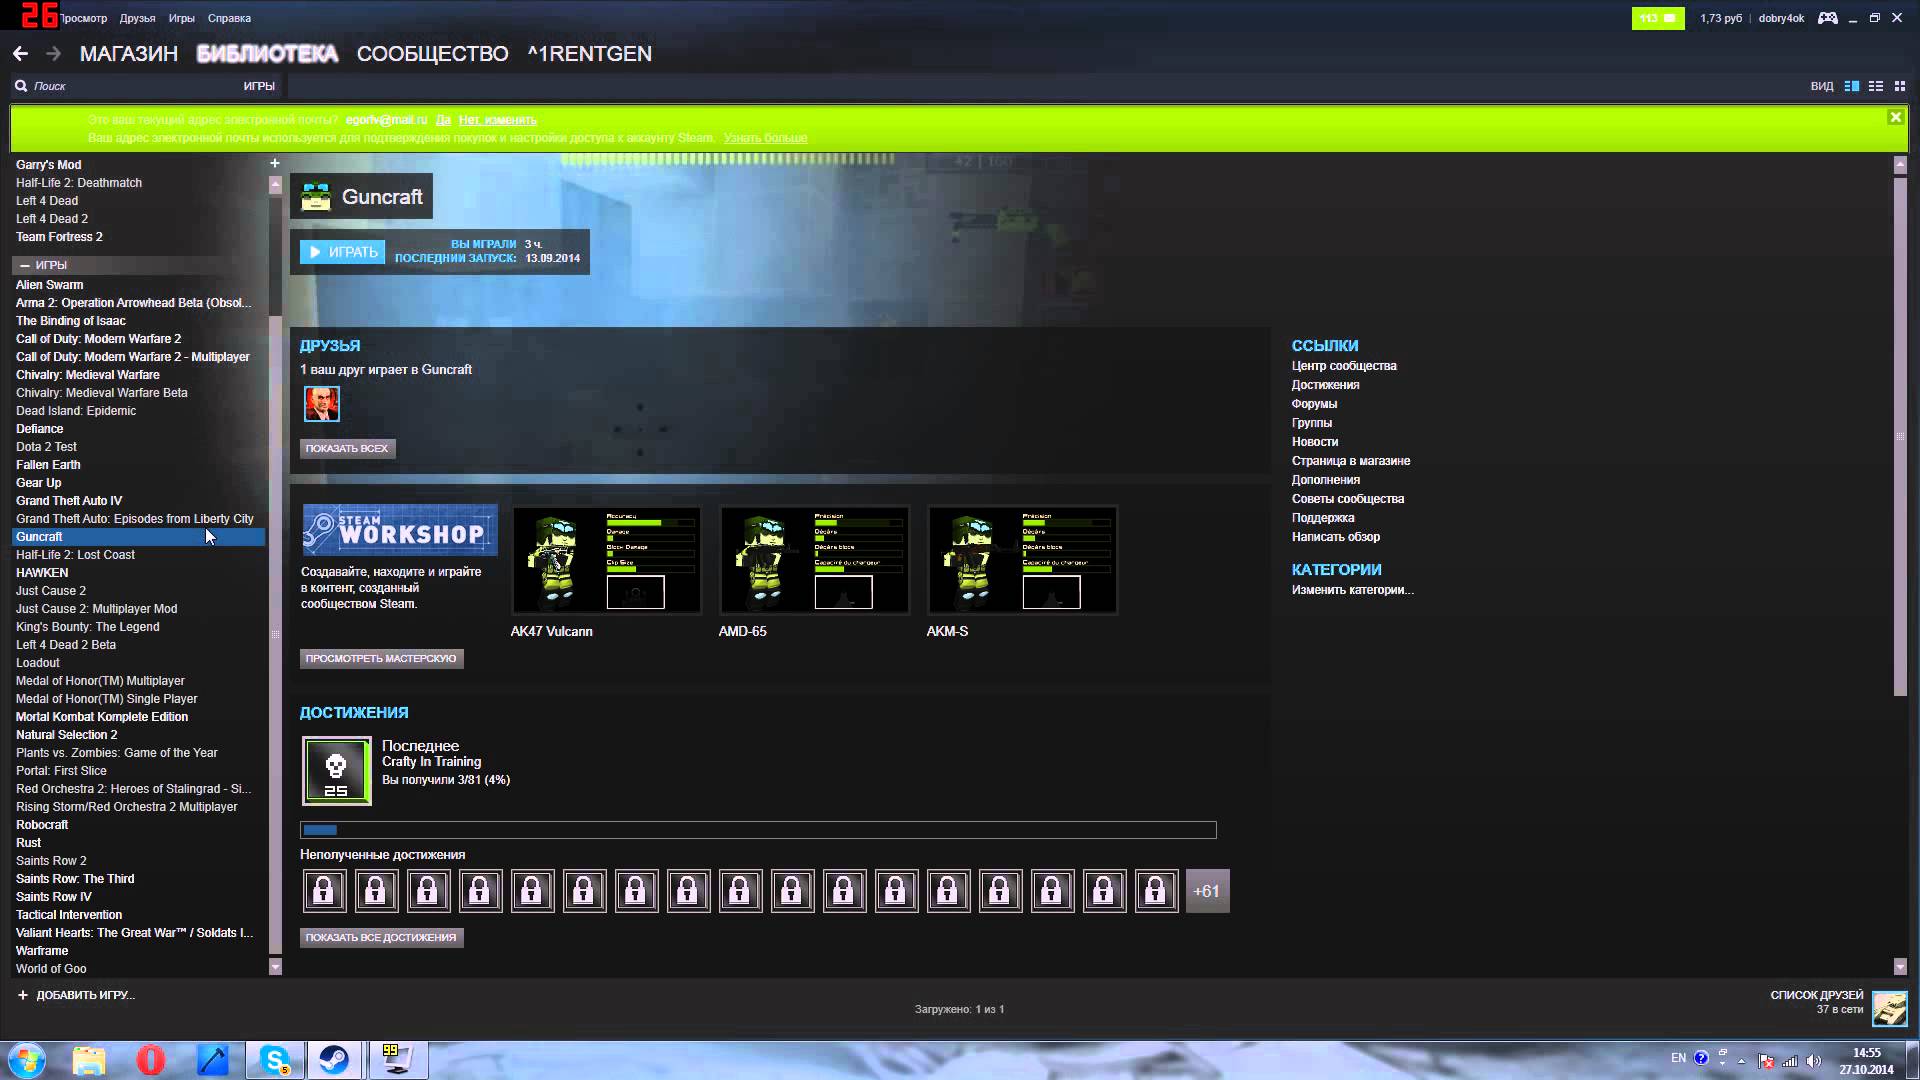
Task: Click ПОКАЗАТЬ ВСЕХ button in friends section
Action: click(x=347, y=448)
